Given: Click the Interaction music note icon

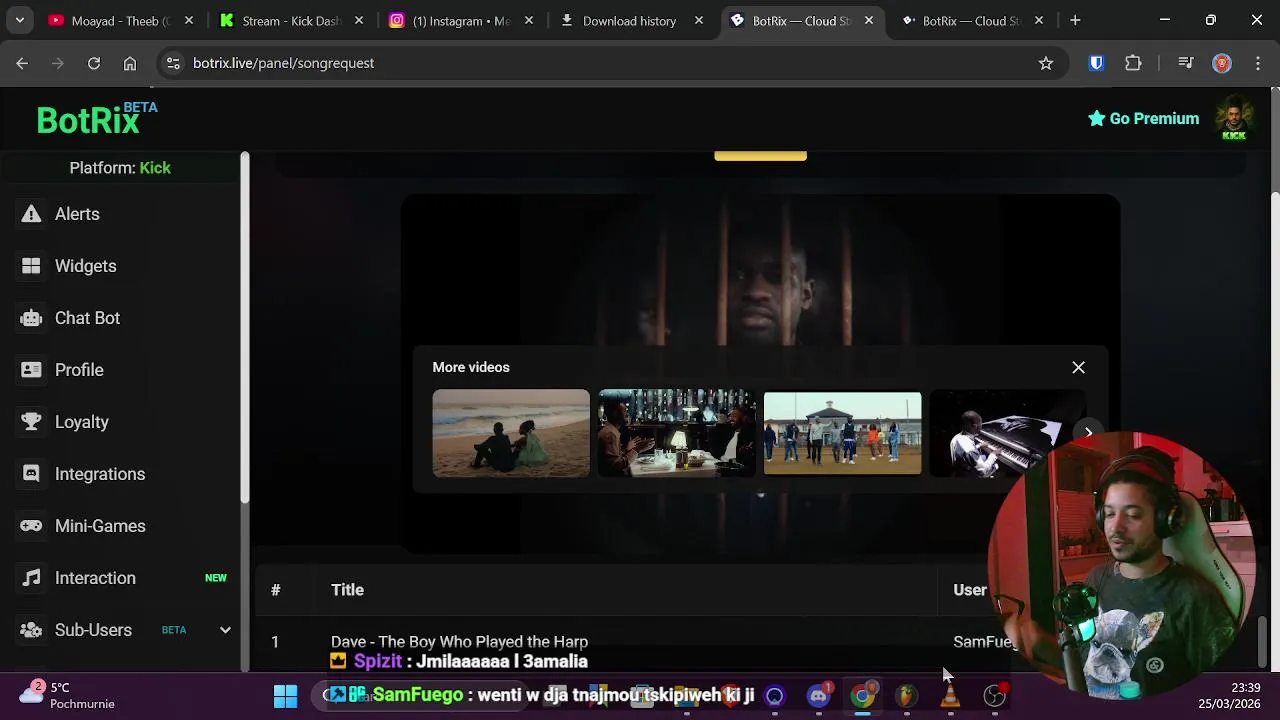Looking at the screenshot, I should pyautogui.click(x=32, y=578).
